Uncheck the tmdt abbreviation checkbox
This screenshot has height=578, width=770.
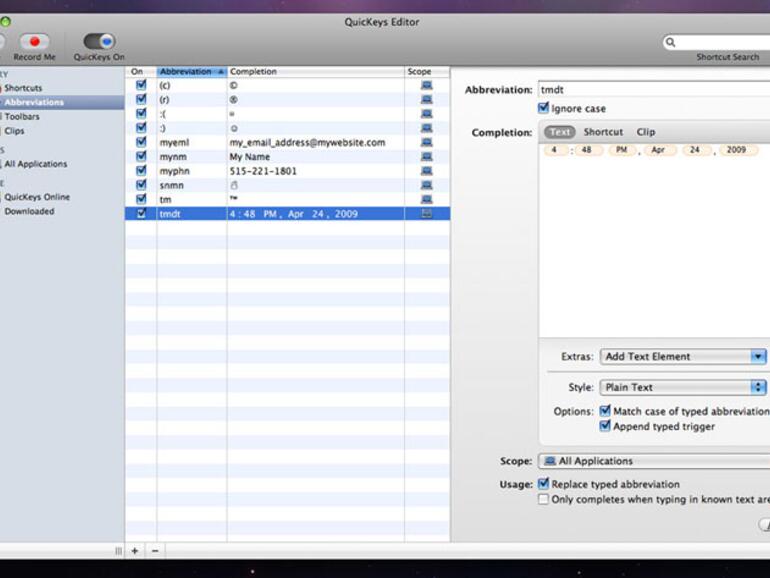click(141, 213)
